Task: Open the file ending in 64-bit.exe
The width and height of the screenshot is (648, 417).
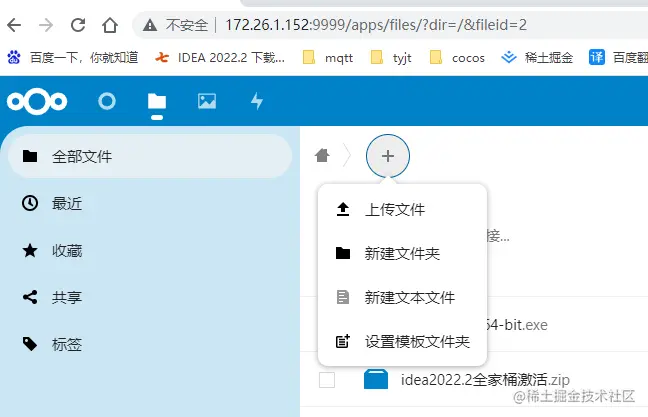Action: (x=517, y=325)
